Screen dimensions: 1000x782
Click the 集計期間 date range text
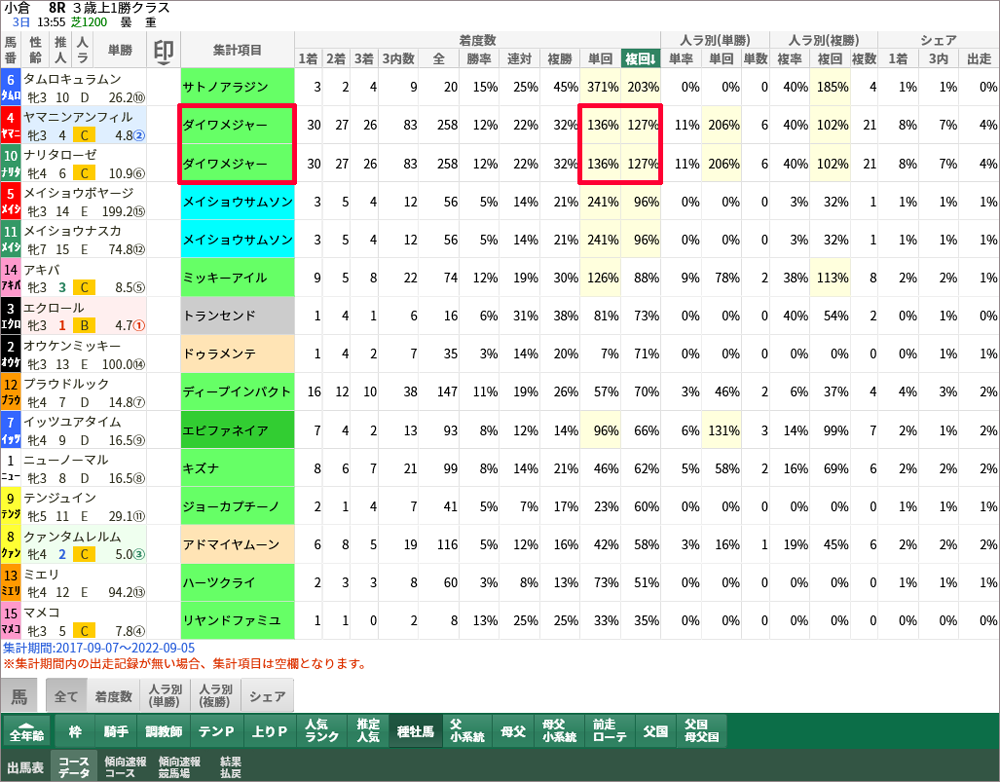point(99,648)
